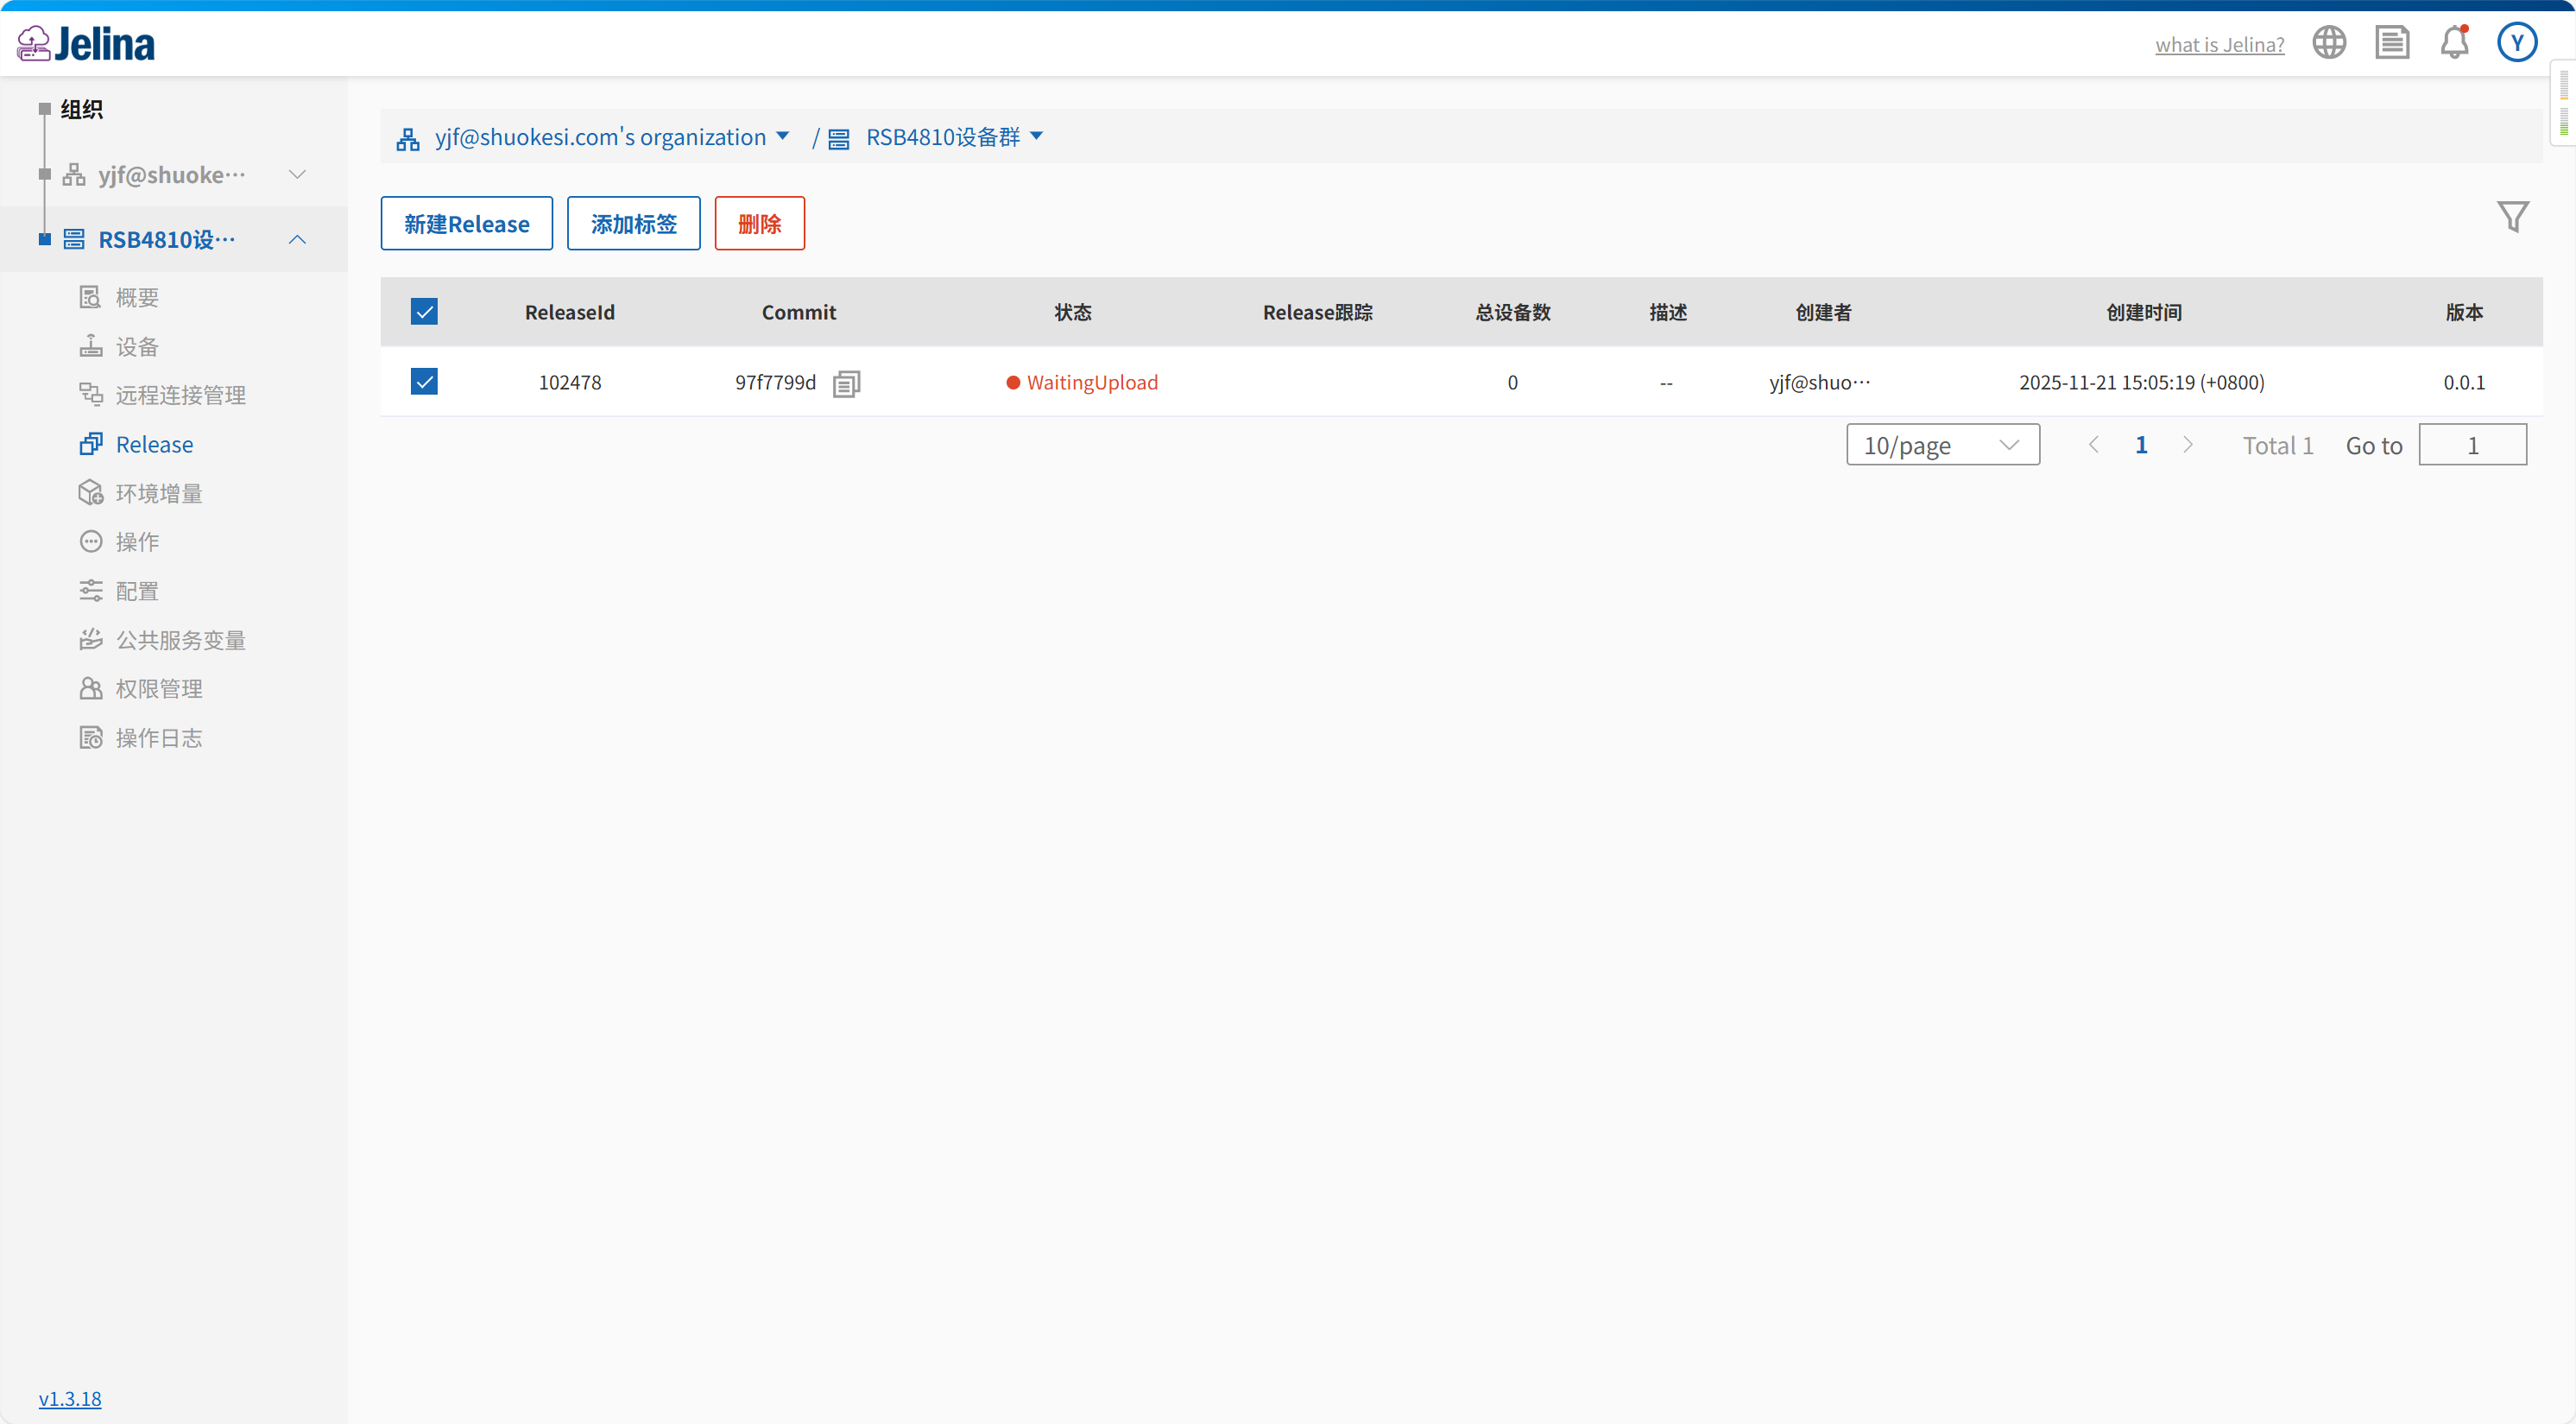Open RSB4810设备群 breadcrumb dropdown
2576x1424 pixels.
pos(1036,137)
